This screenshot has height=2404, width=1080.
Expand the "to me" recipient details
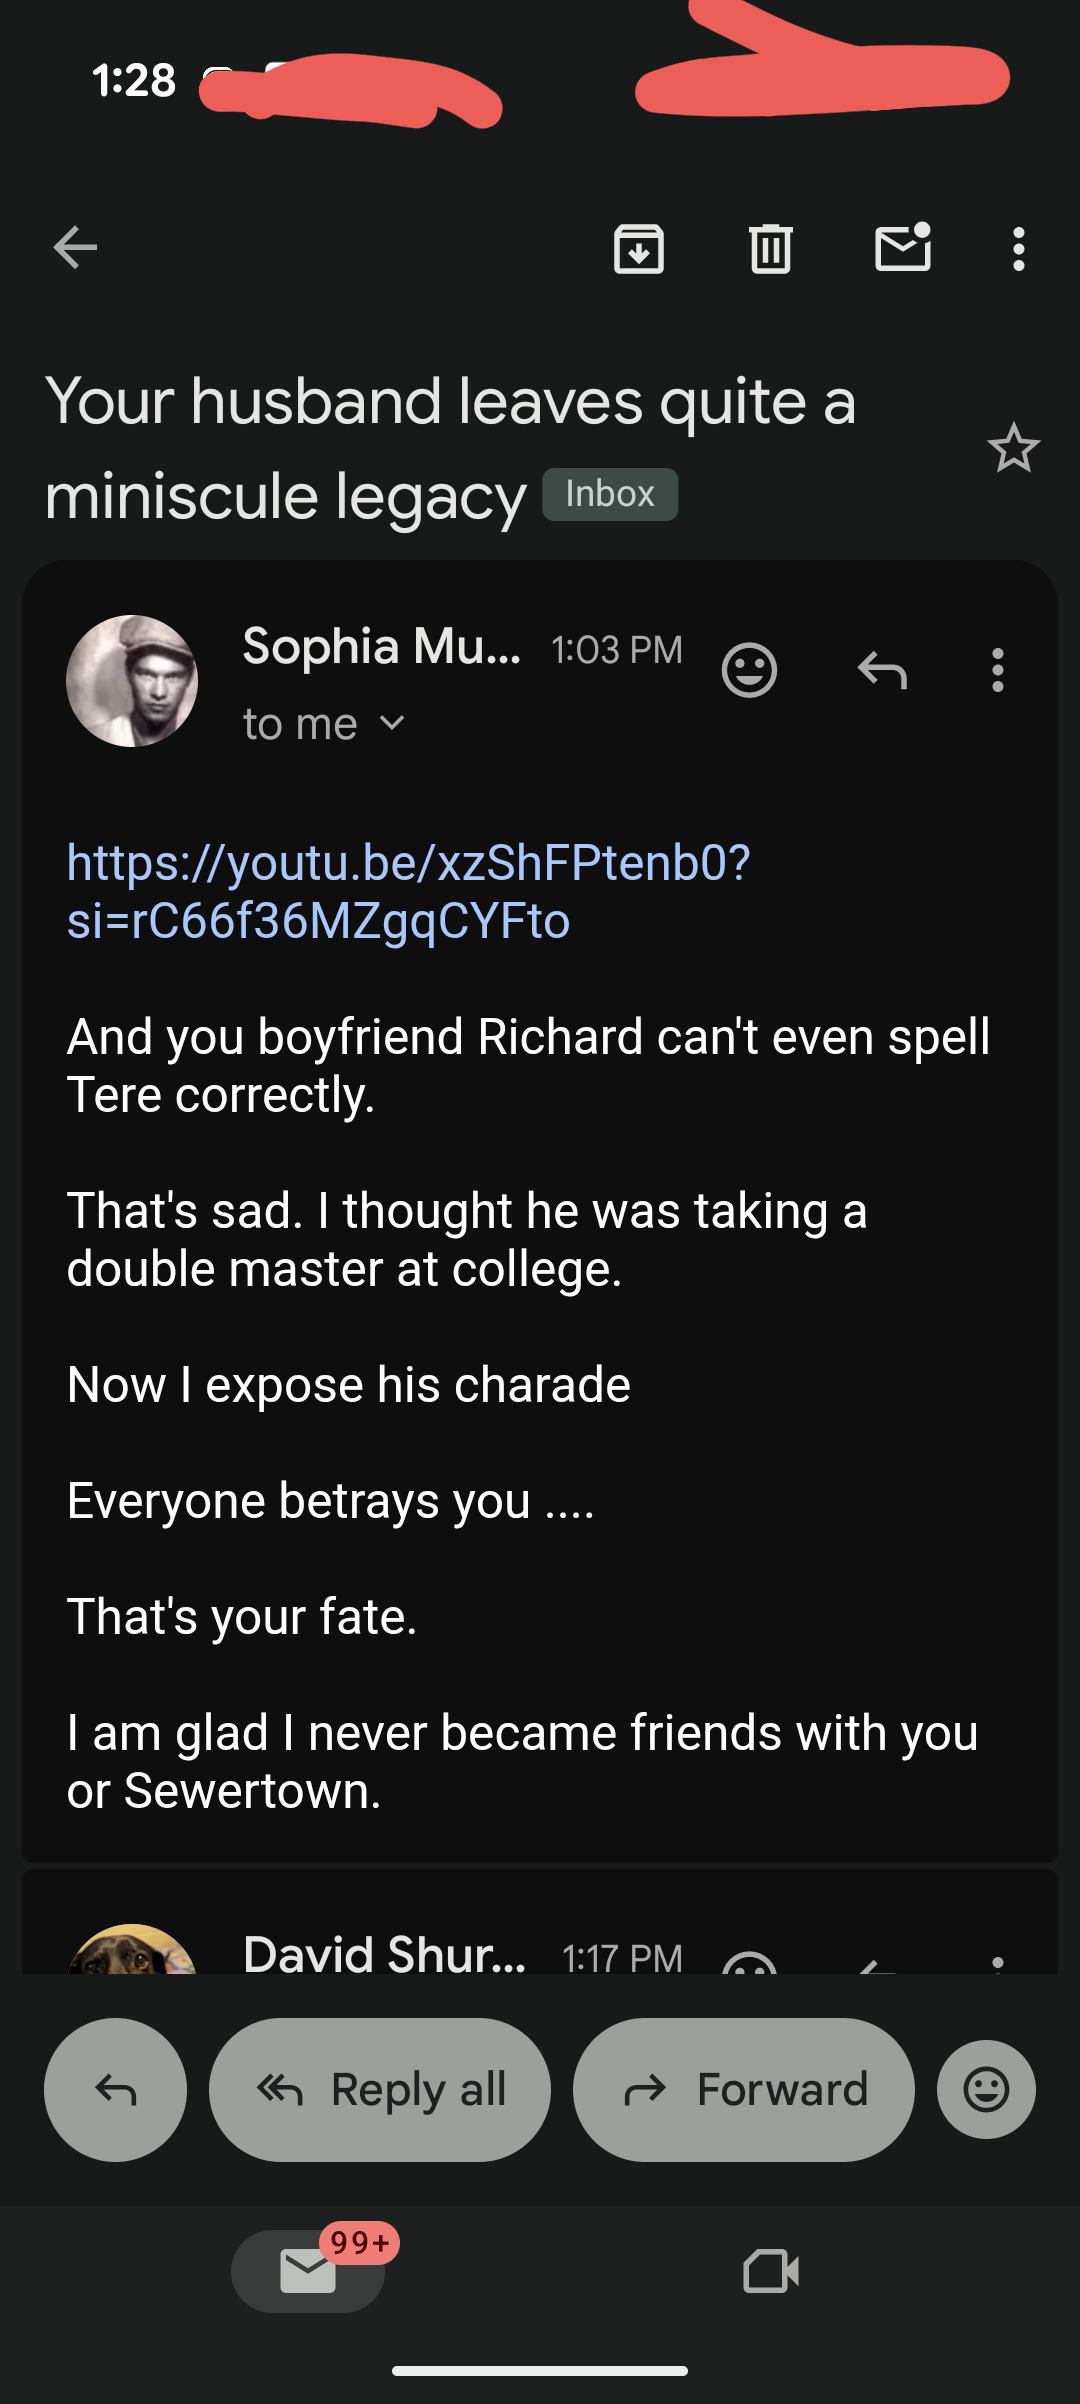pyautogui.click(x=323, y=724)
